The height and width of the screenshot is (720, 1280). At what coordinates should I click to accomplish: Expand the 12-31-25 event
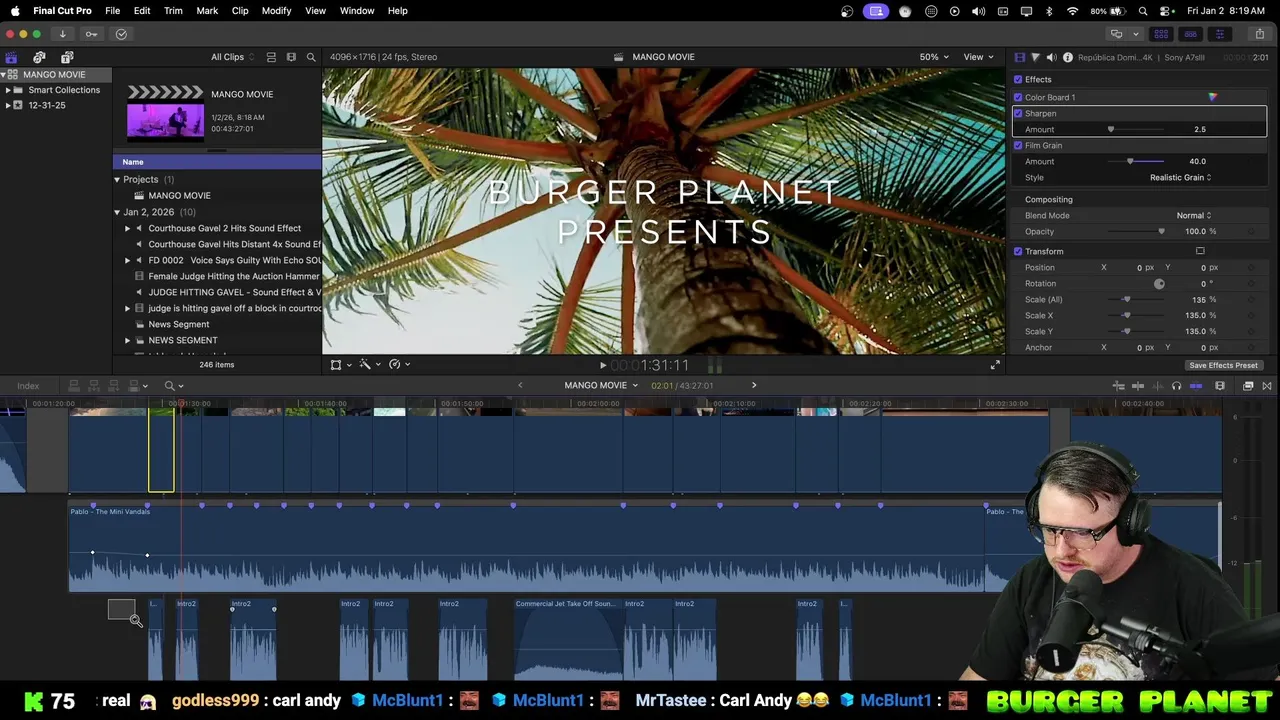(x=8, y=105)
